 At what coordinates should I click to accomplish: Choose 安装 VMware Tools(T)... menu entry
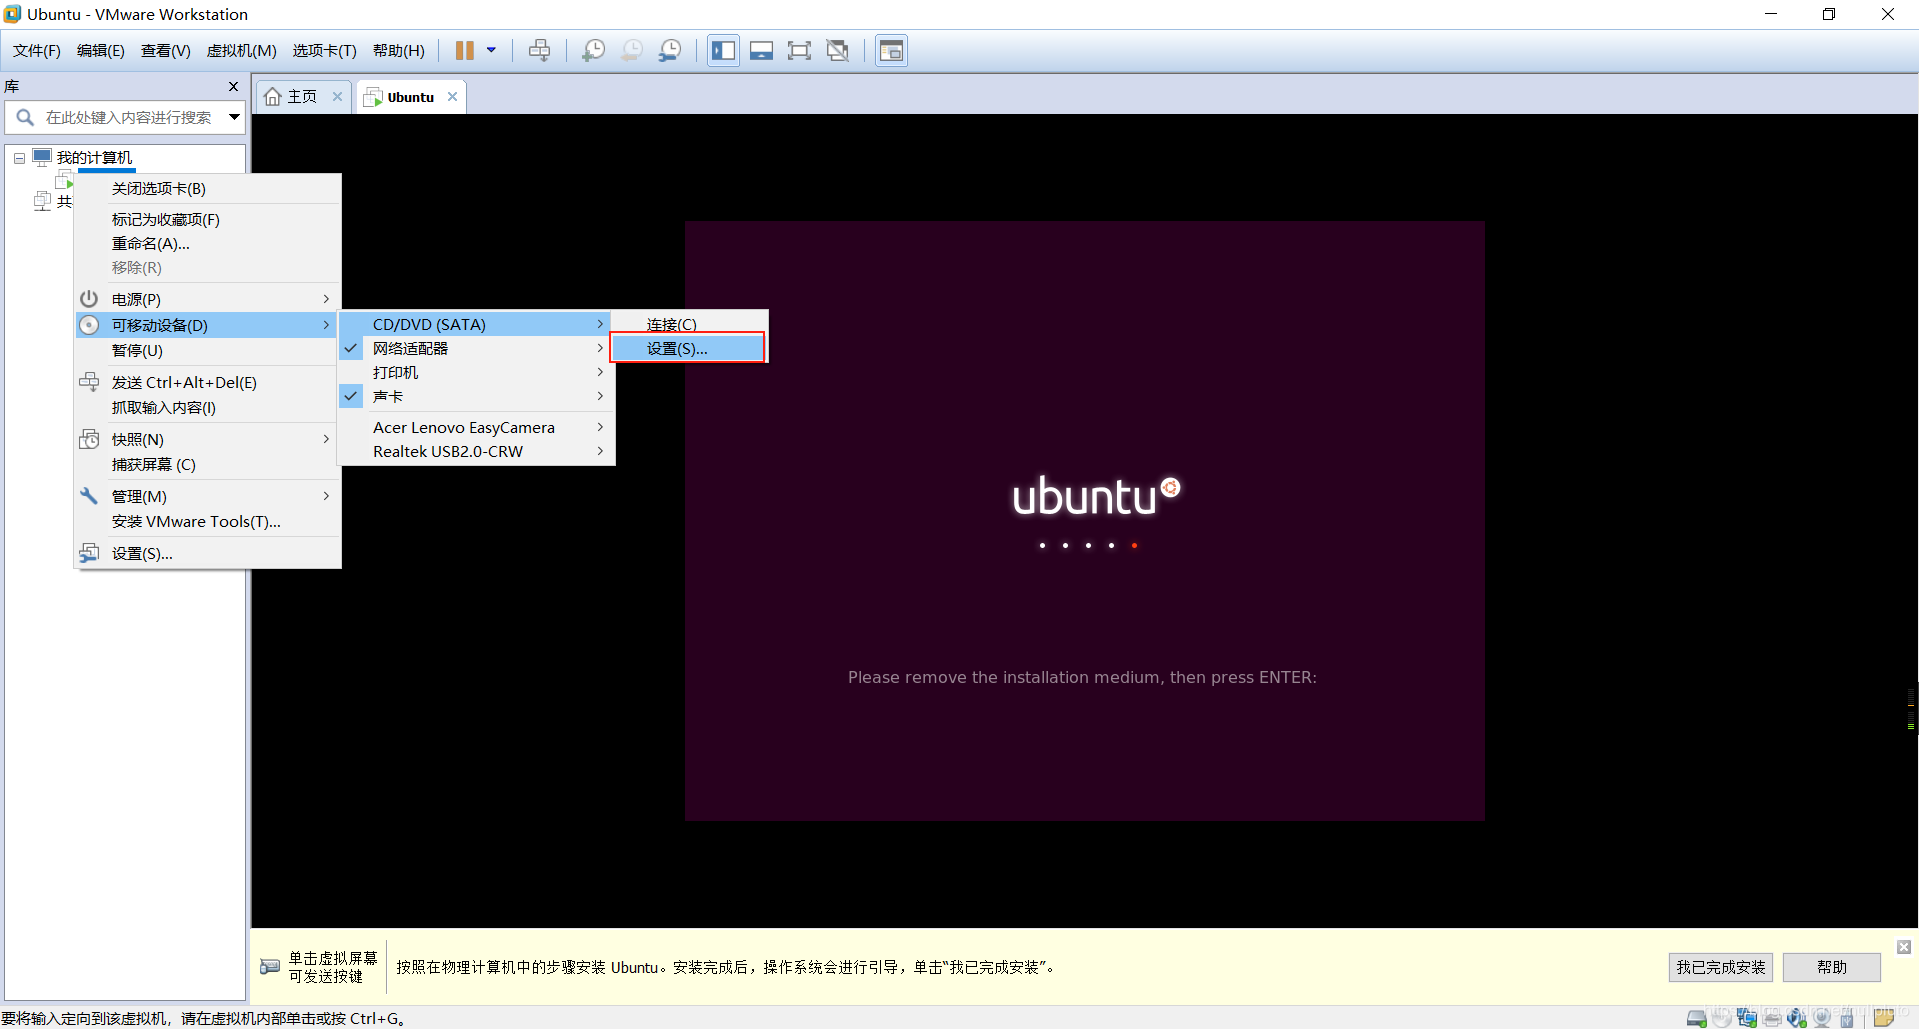click(207, 521)
